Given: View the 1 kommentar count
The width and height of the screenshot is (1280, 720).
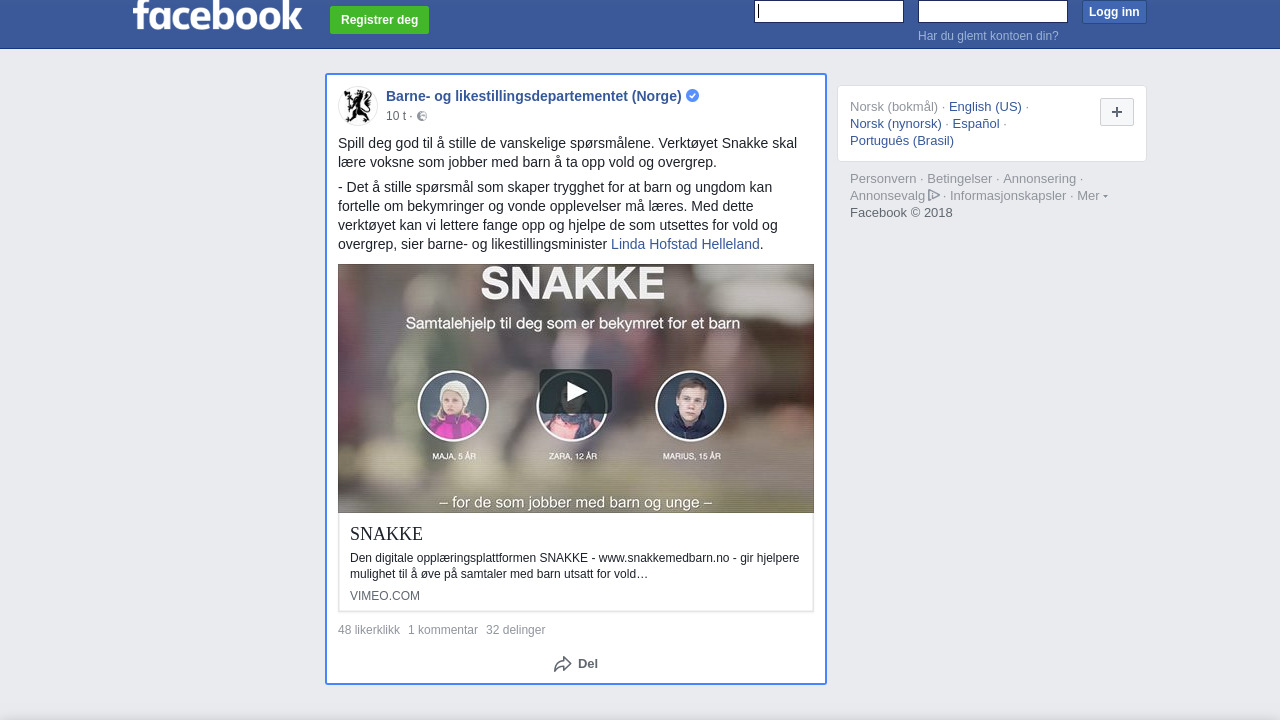Looking at the screenshot, I should (443, 630).
